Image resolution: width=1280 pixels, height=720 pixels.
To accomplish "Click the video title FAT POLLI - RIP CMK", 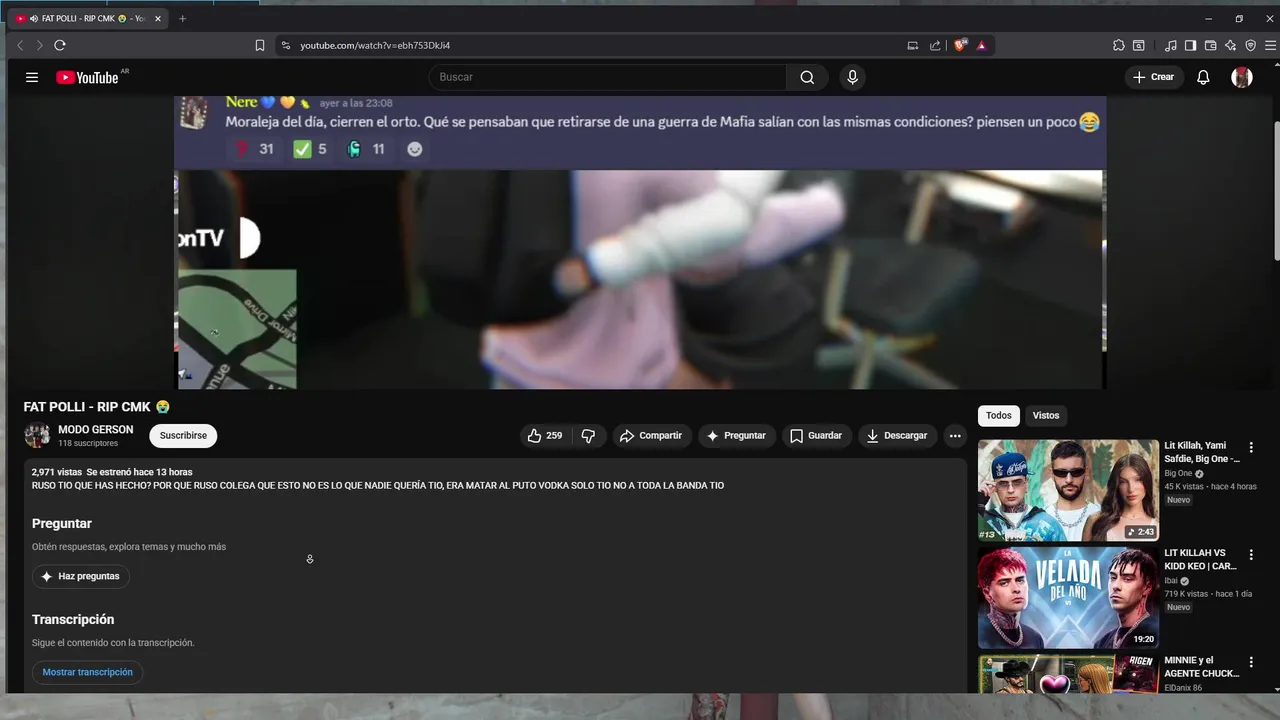I will [97, 407].
